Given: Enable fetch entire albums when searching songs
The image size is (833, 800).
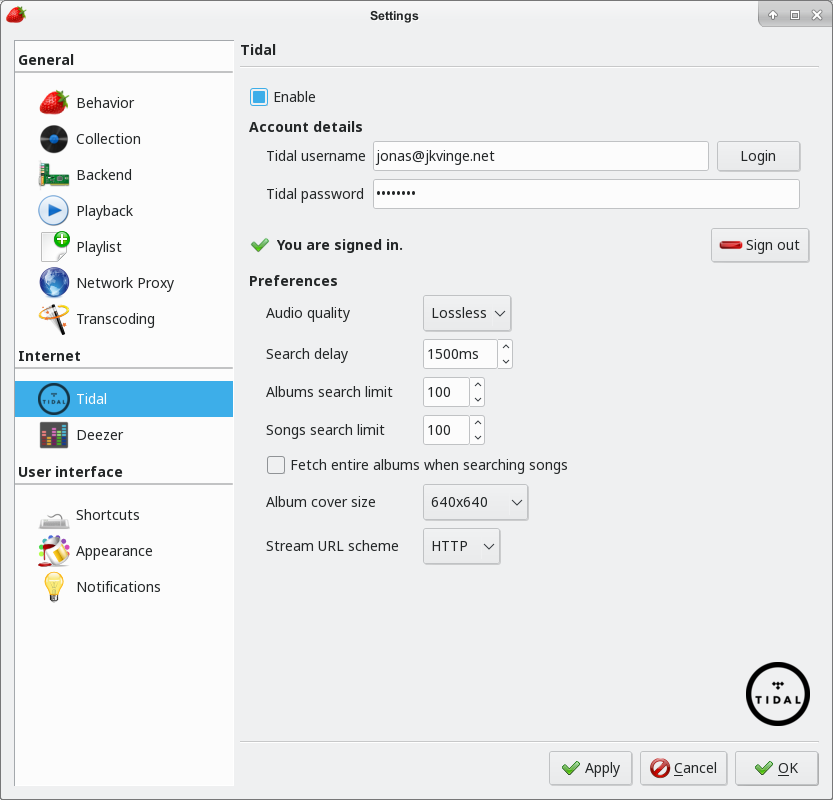Looking at the screenshot, I should click(x=276, y=465).
